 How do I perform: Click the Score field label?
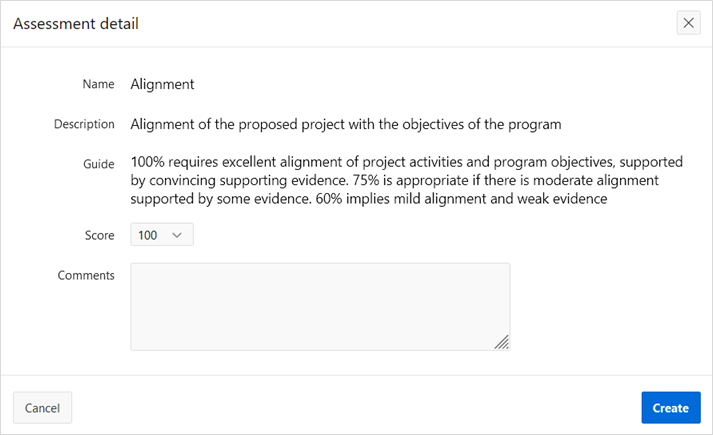click(99, 236)
